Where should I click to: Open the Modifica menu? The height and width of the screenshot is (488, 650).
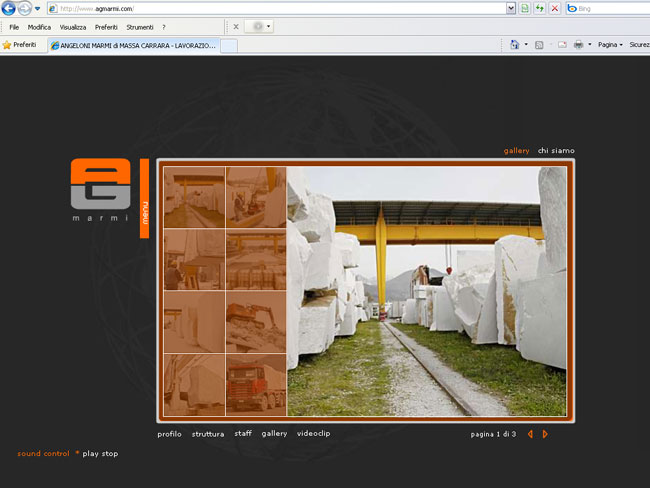[x=39, y=27]
